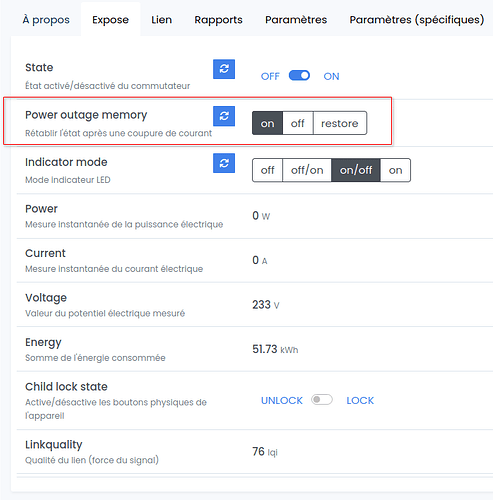This screenshot has width=493, height=500.
Task: Set Power outage memory to on
Action: (267, 123)
